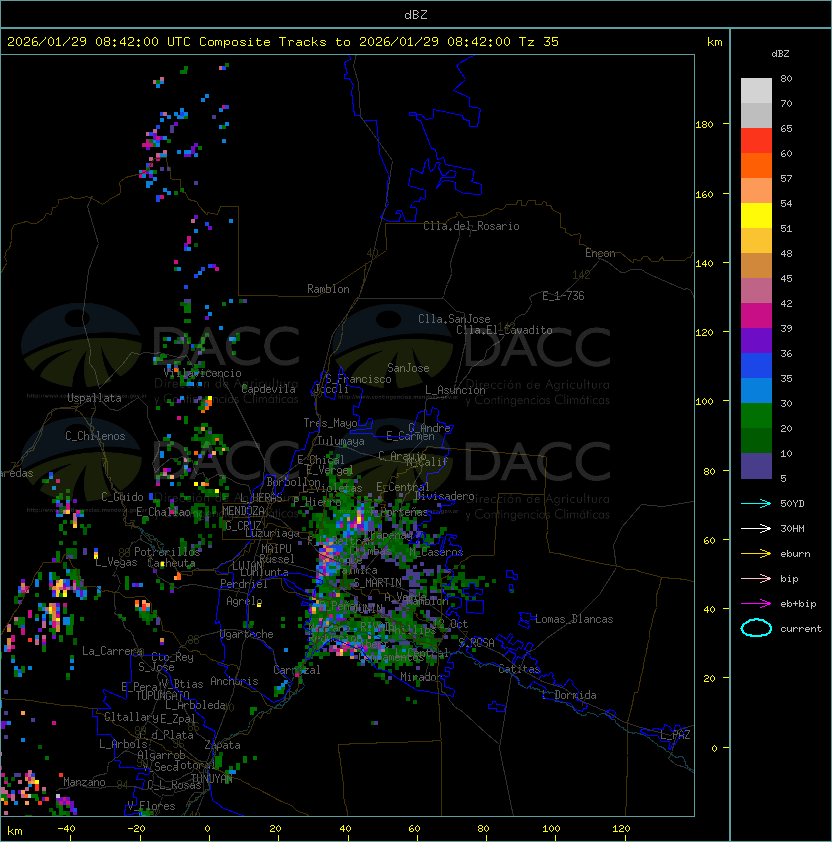Viewport: 832px width, 842px height.
Task: Click the Composite Tracks timestamp header line
Action: click(283, 41)
